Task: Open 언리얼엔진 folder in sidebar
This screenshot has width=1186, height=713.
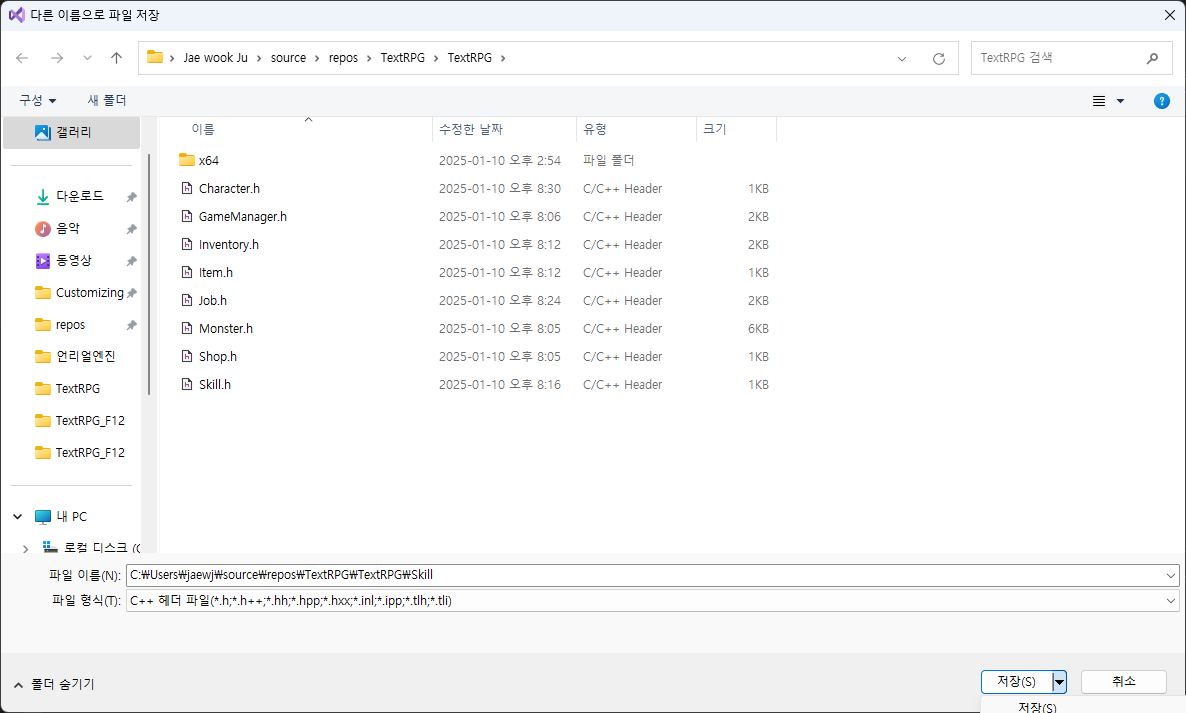Action: [85, 356]
